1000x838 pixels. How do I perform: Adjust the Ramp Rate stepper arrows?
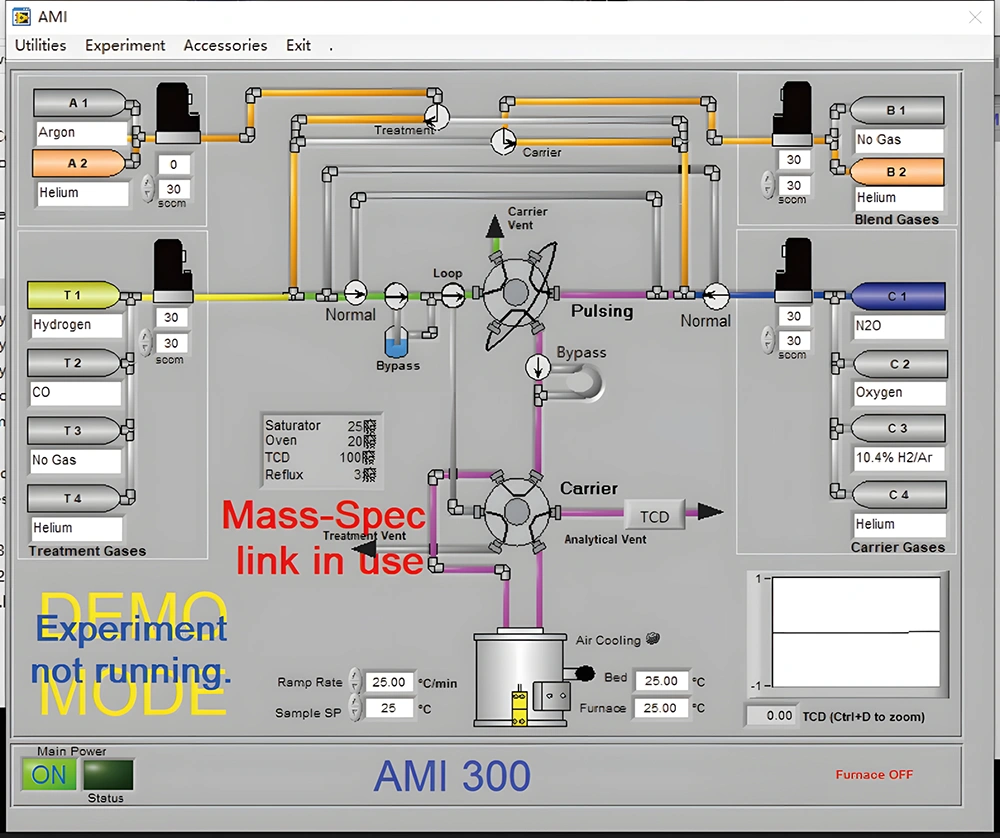[353, 682]
